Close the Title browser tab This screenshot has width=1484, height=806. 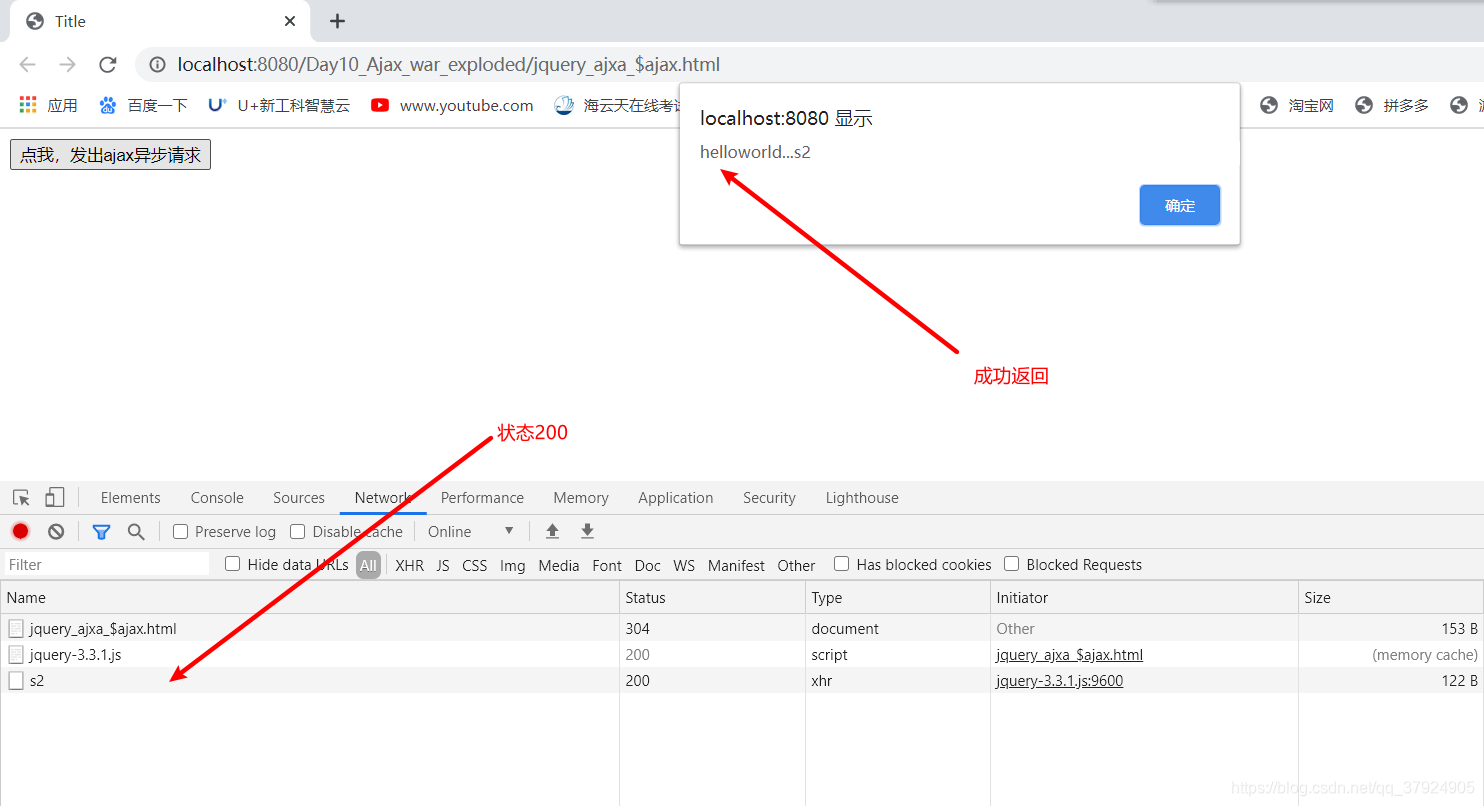point(290,21)
